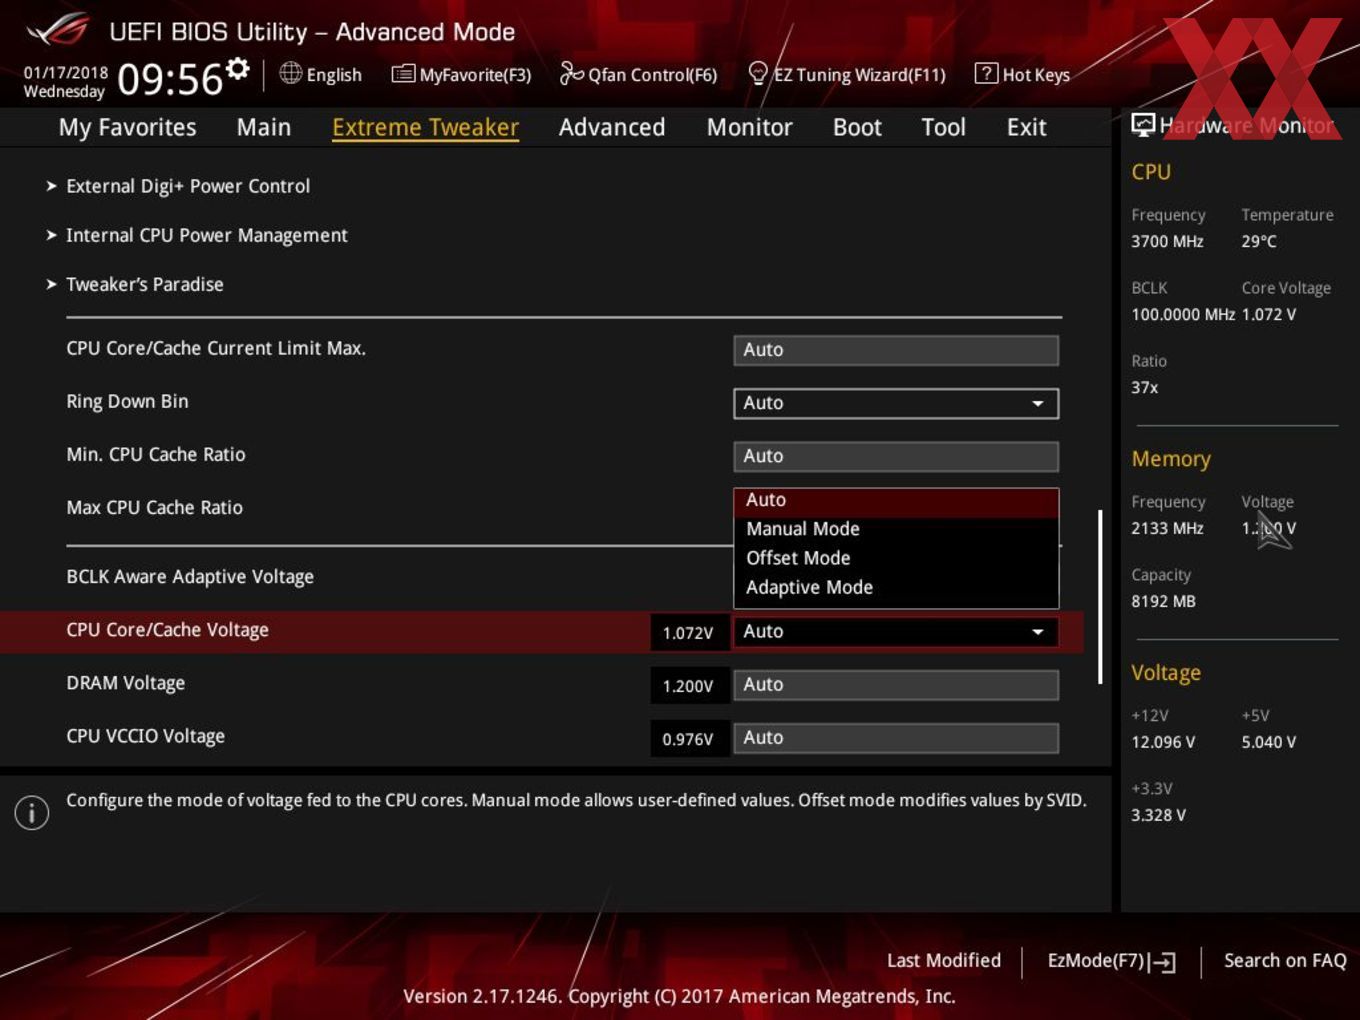Click the CPU VCCIO Voltage Auto field
The width and height of the screenshot is (1360, 1020).
(x=896, y=738)
